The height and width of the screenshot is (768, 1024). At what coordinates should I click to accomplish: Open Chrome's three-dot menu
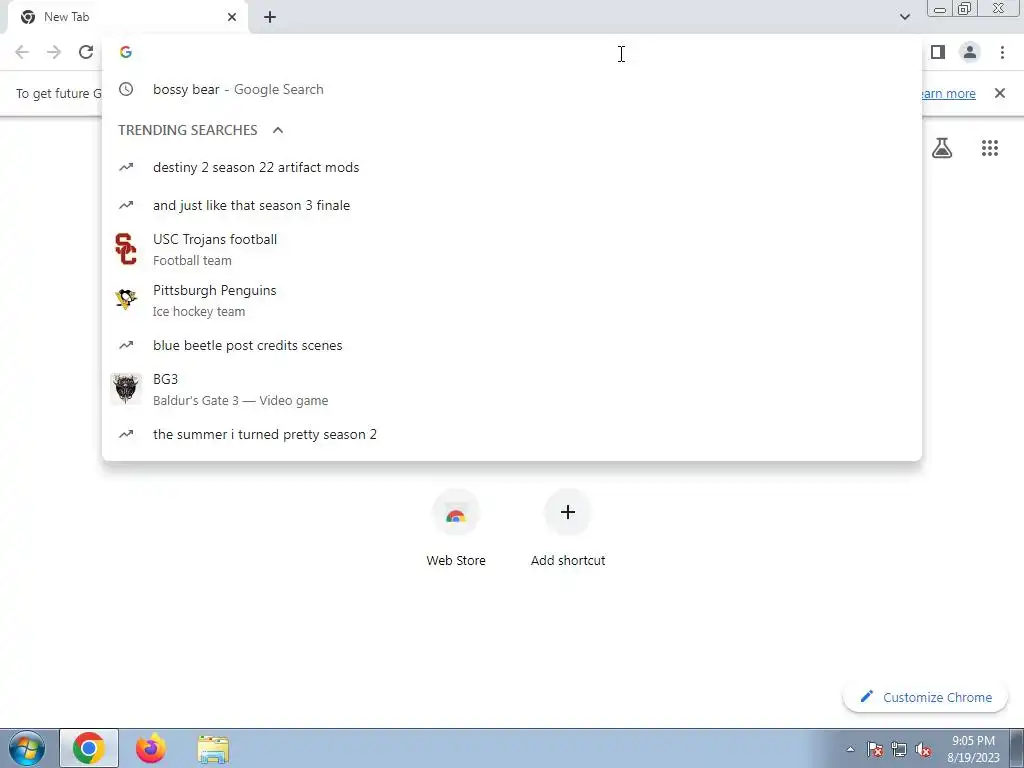point(1002,52)
